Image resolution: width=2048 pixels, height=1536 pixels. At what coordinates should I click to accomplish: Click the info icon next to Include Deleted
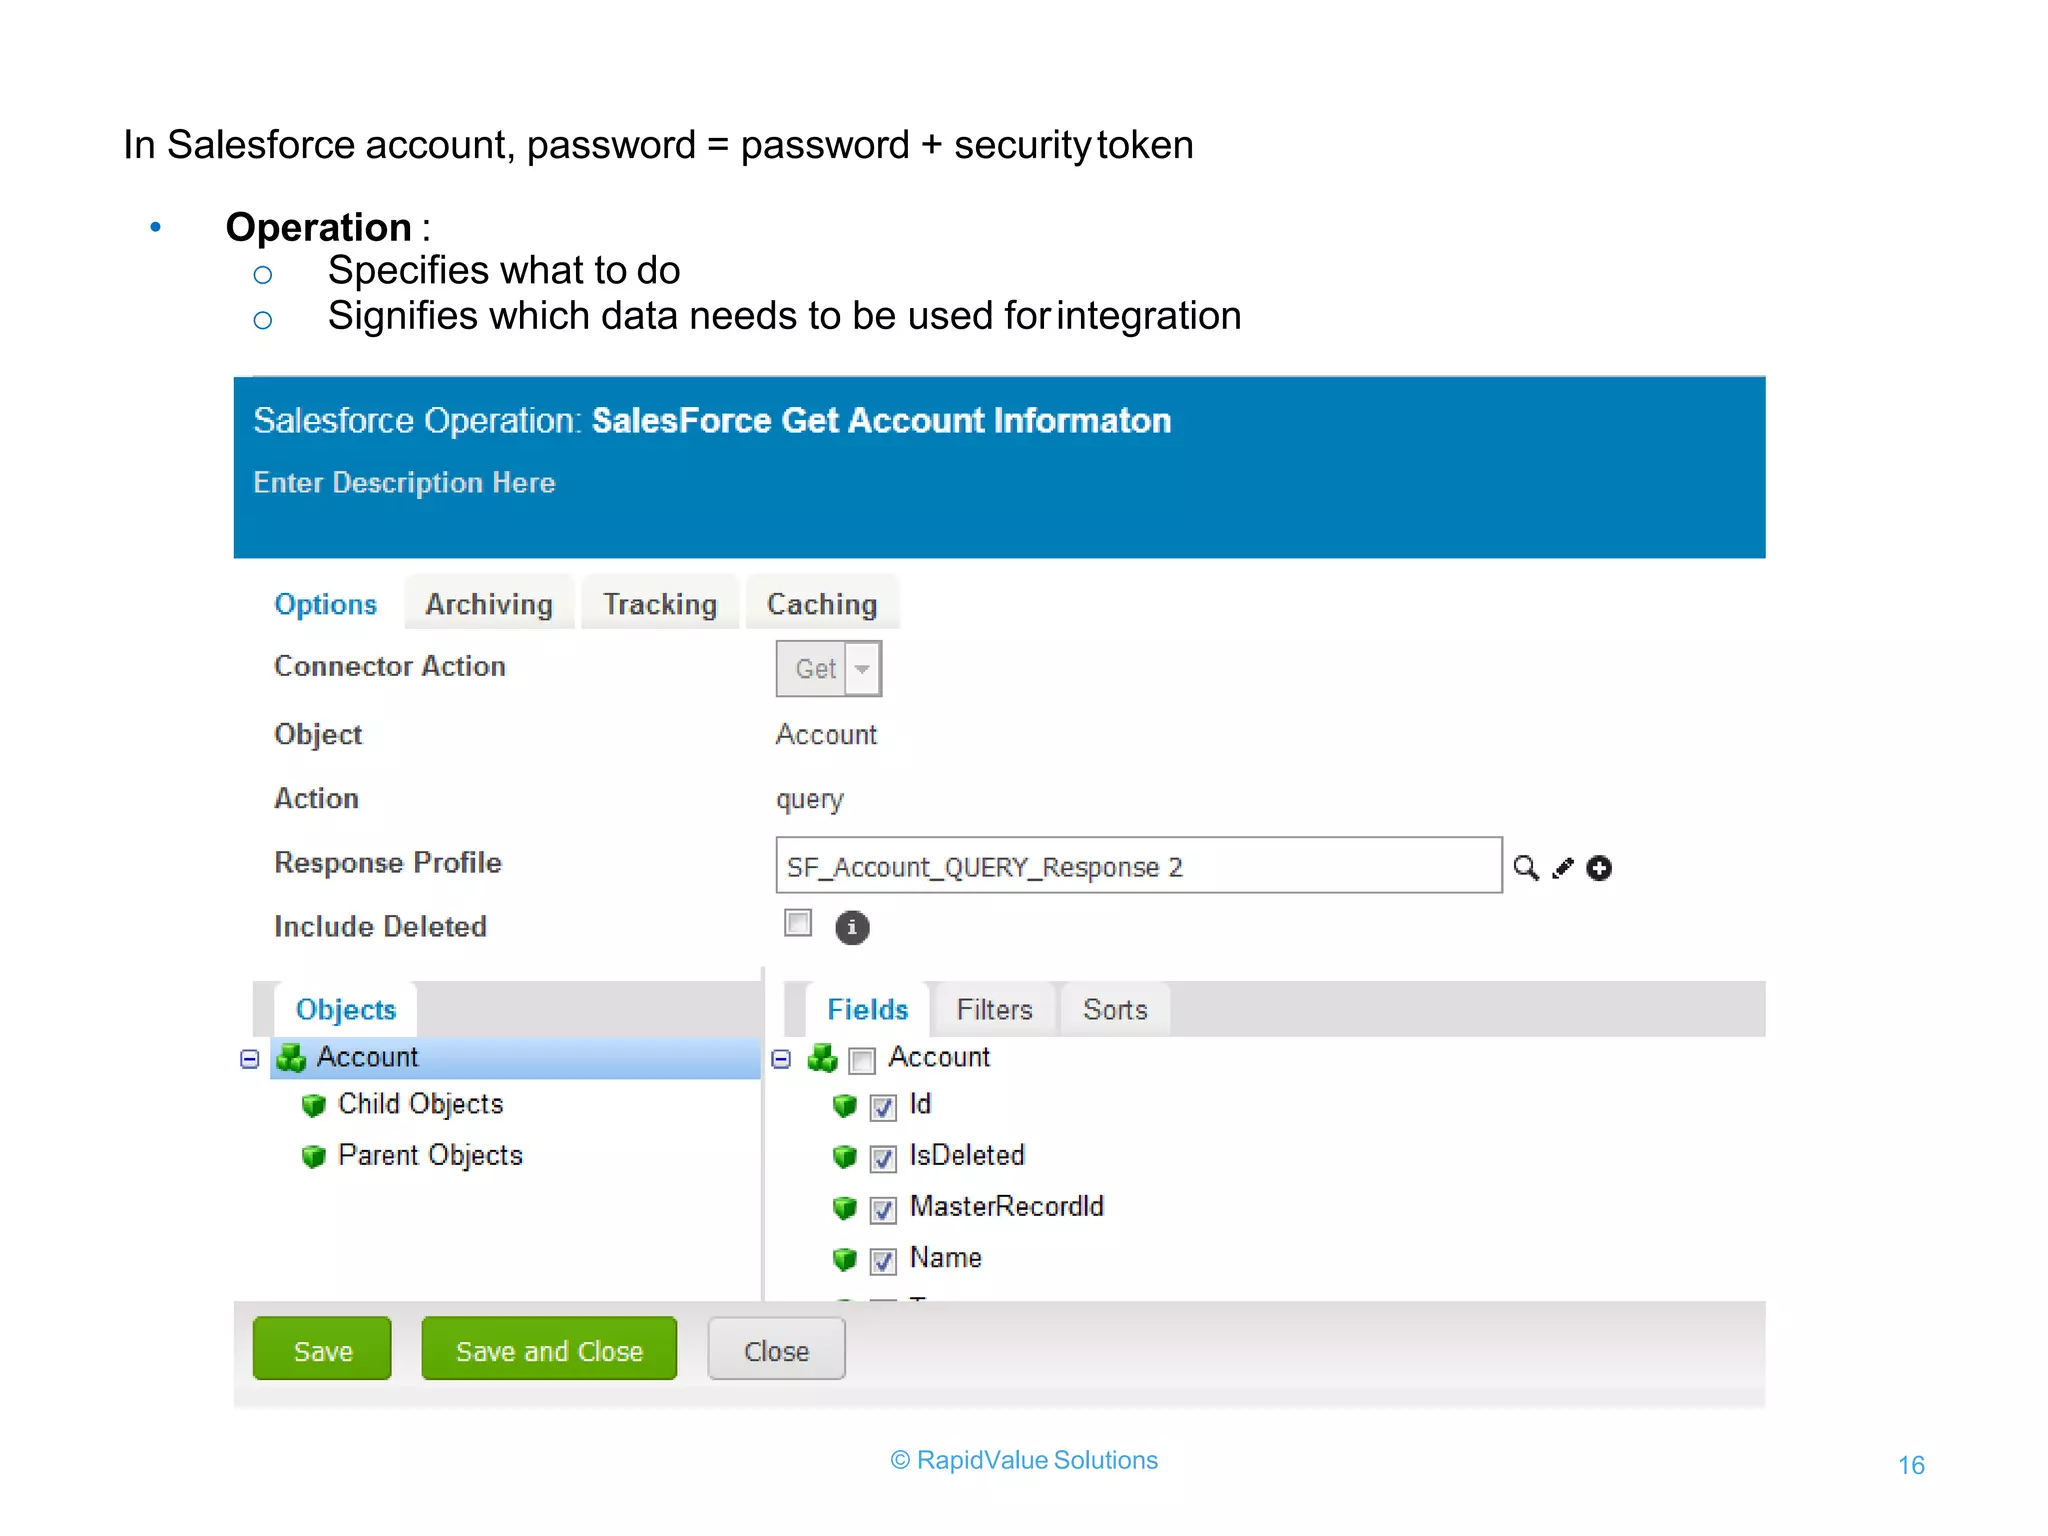852,927
